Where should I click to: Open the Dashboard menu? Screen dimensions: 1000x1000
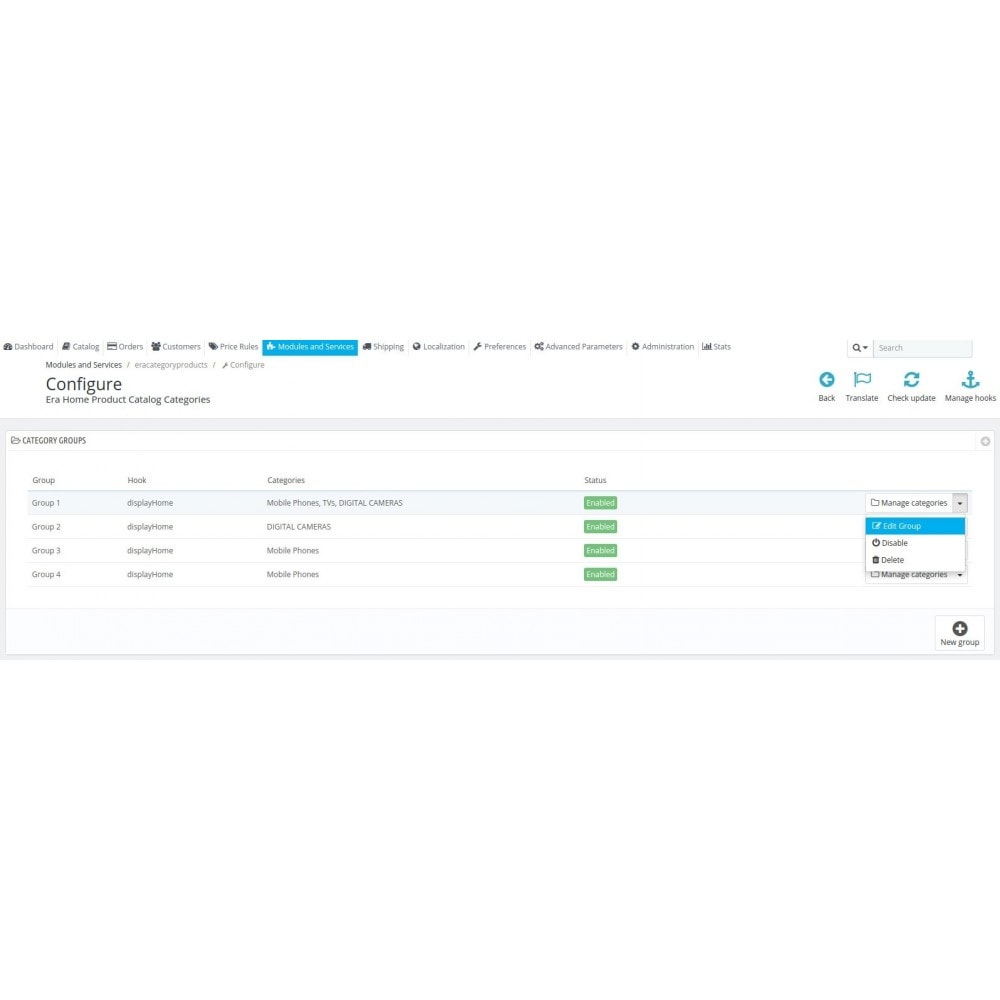click(x=29, y=347)
